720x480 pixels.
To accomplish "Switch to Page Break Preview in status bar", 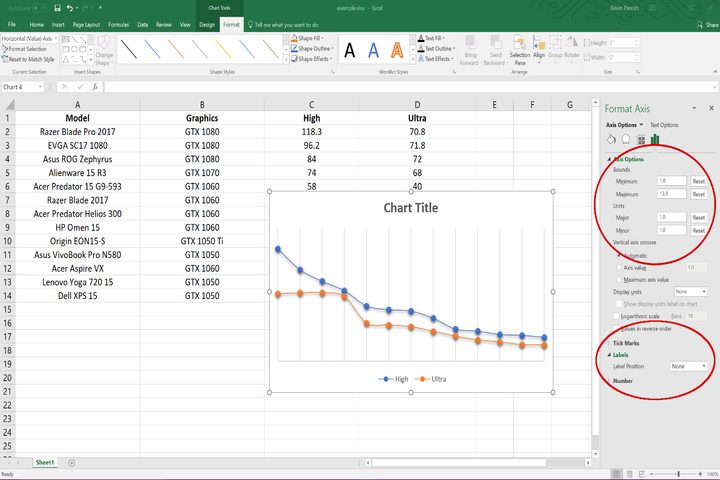I will (642, 474).
